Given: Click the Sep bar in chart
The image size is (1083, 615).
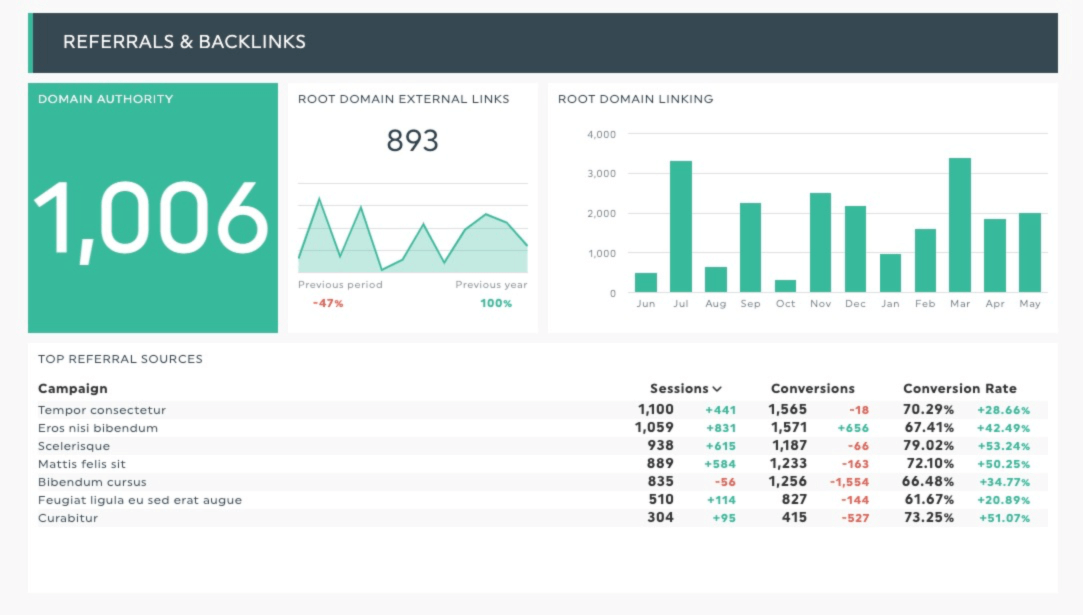Looking at the screenshot, I should click(750, 247).
